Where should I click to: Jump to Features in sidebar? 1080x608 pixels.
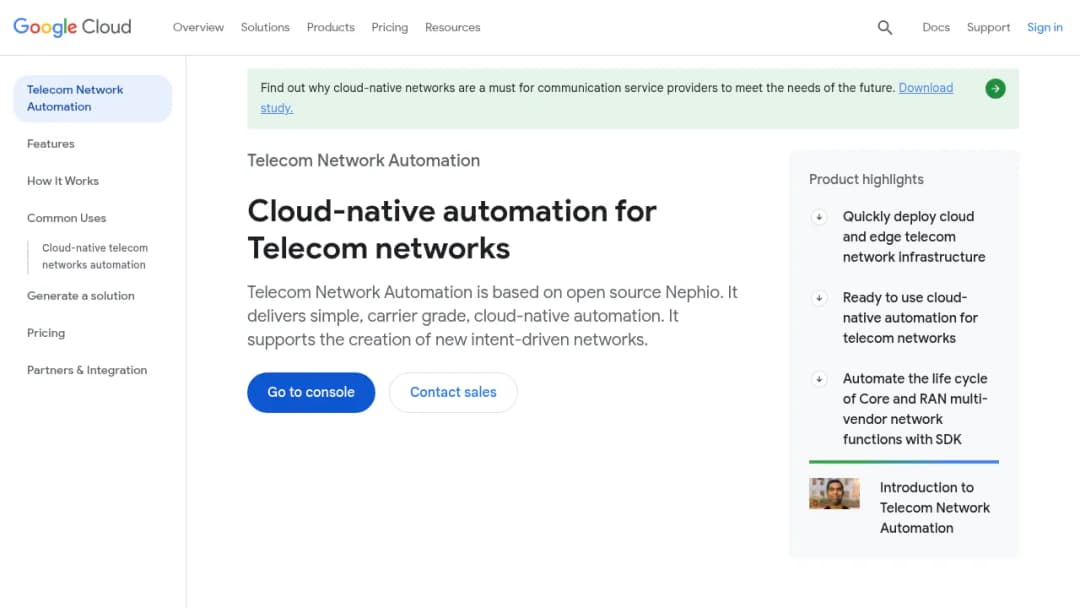point(51,144)
